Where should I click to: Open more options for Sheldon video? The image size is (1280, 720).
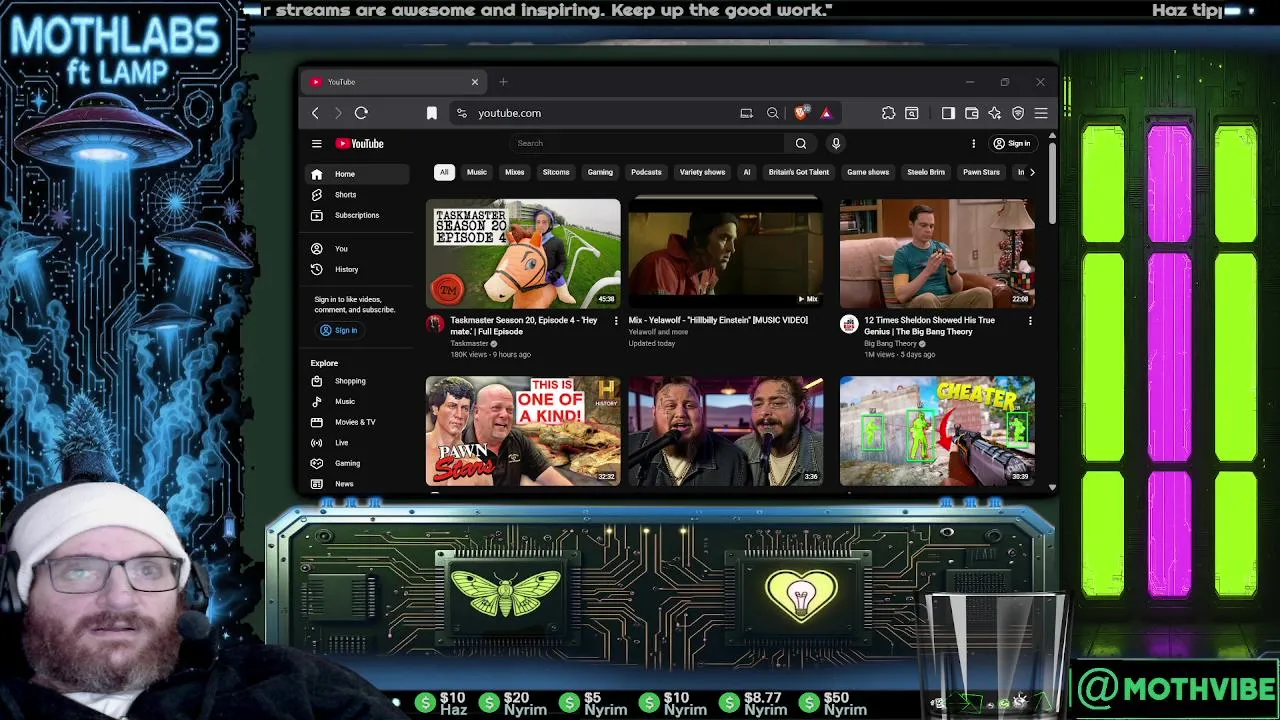coord(1030,321)
